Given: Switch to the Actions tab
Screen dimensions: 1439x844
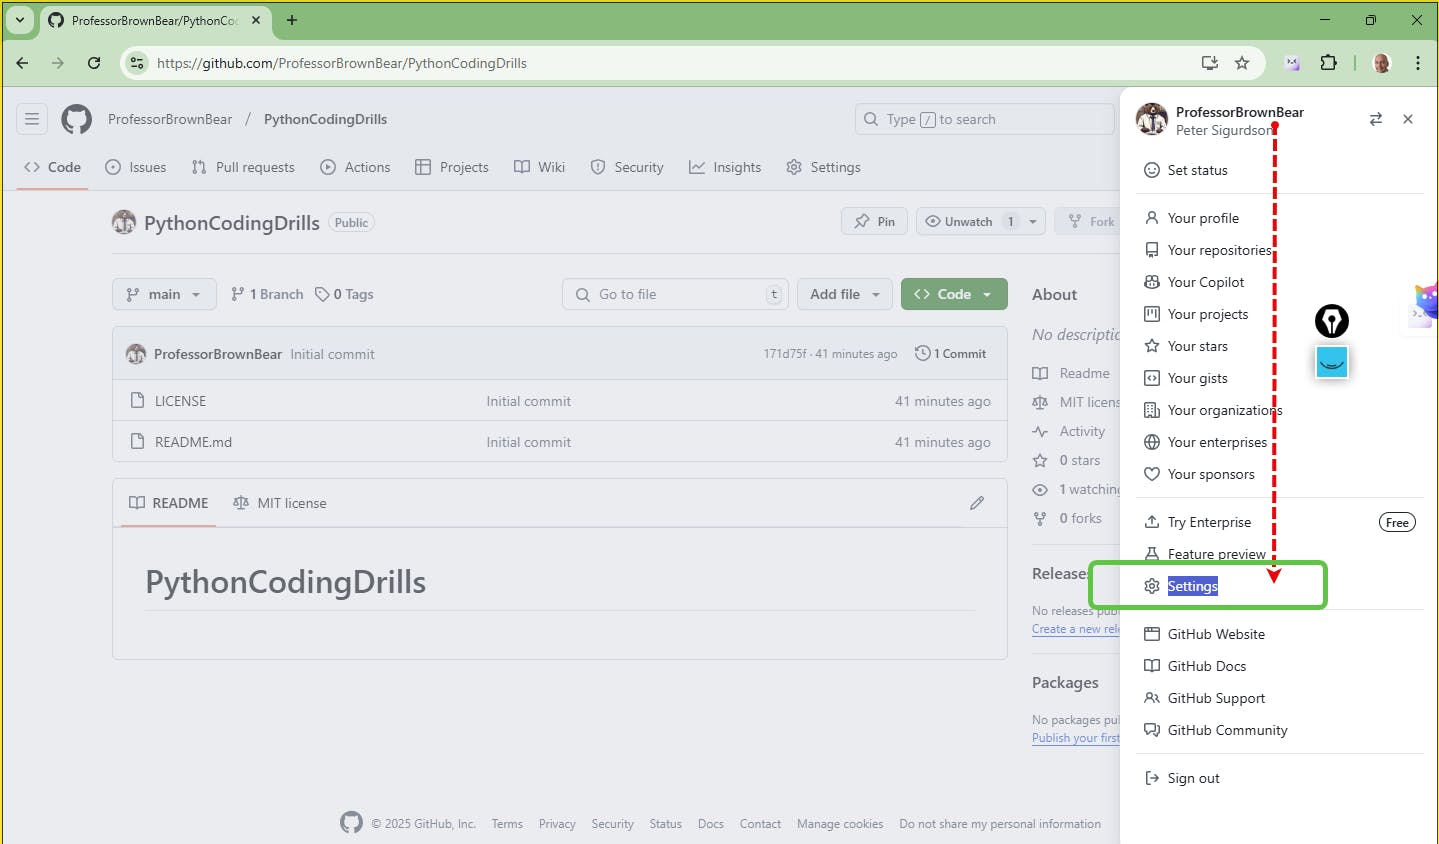Looking at the screenshot, I should 355,167.
